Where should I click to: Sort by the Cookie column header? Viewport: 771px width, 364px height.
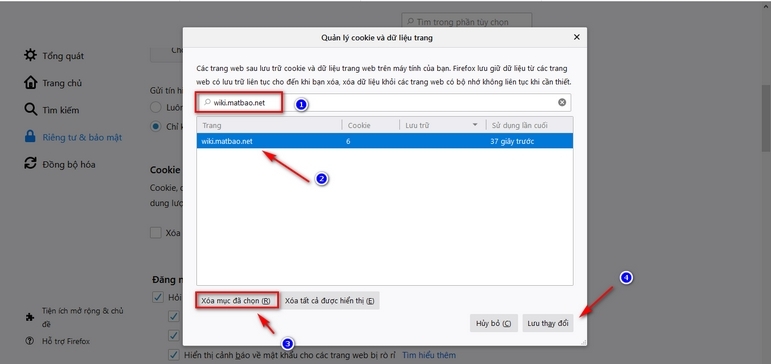[x=371, y=125]
